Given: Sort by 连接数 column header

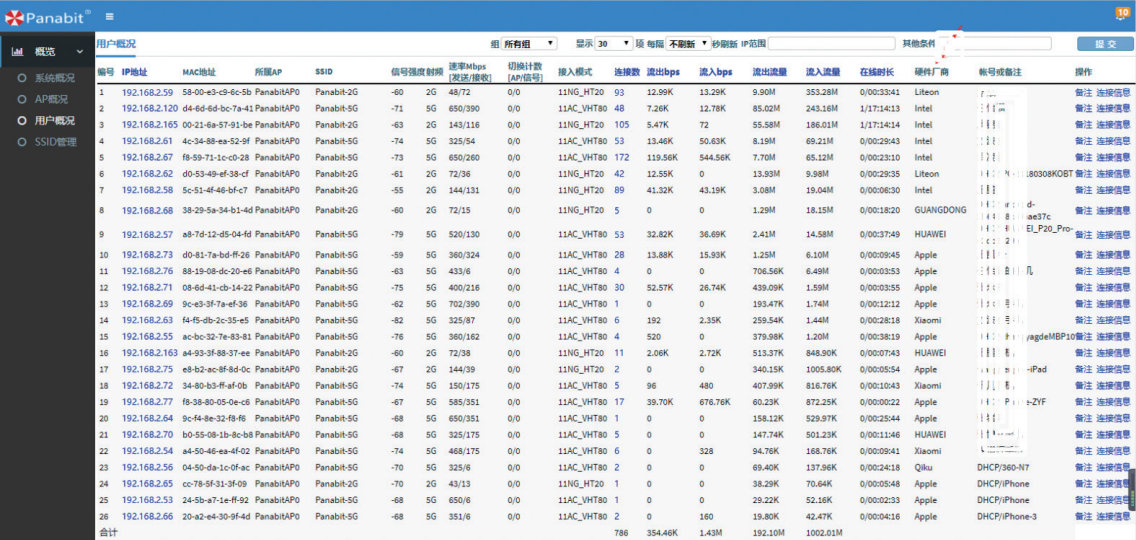Looking at the screenshot, I should pos(627,72).
